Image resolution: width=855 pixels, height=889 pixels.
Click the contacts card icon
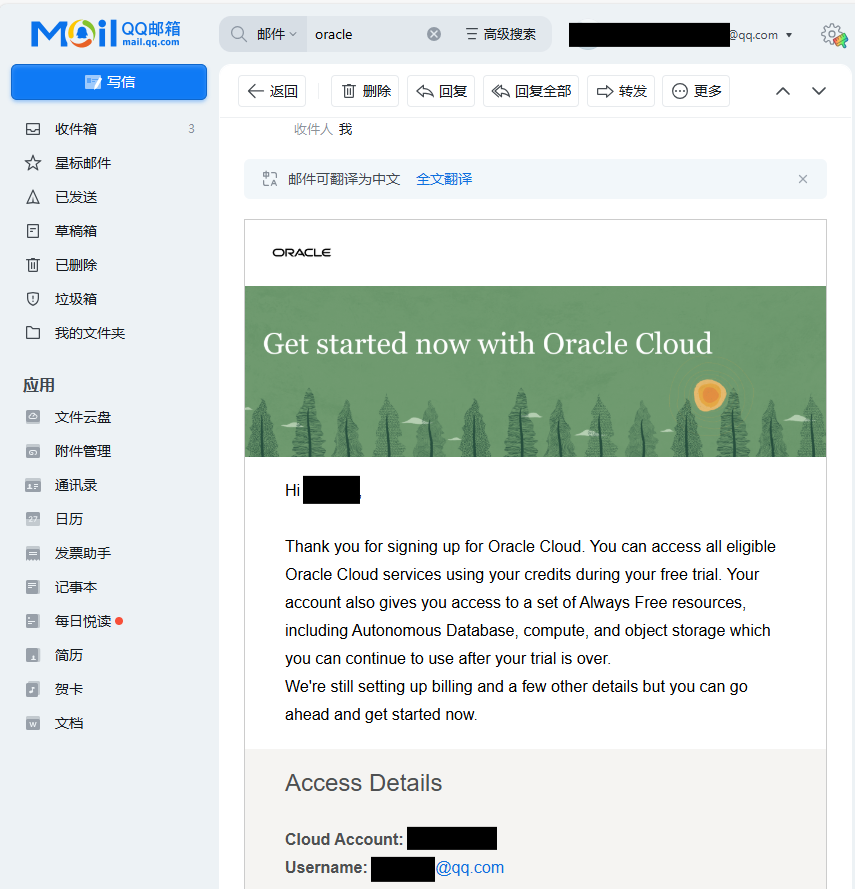(33, 485)
